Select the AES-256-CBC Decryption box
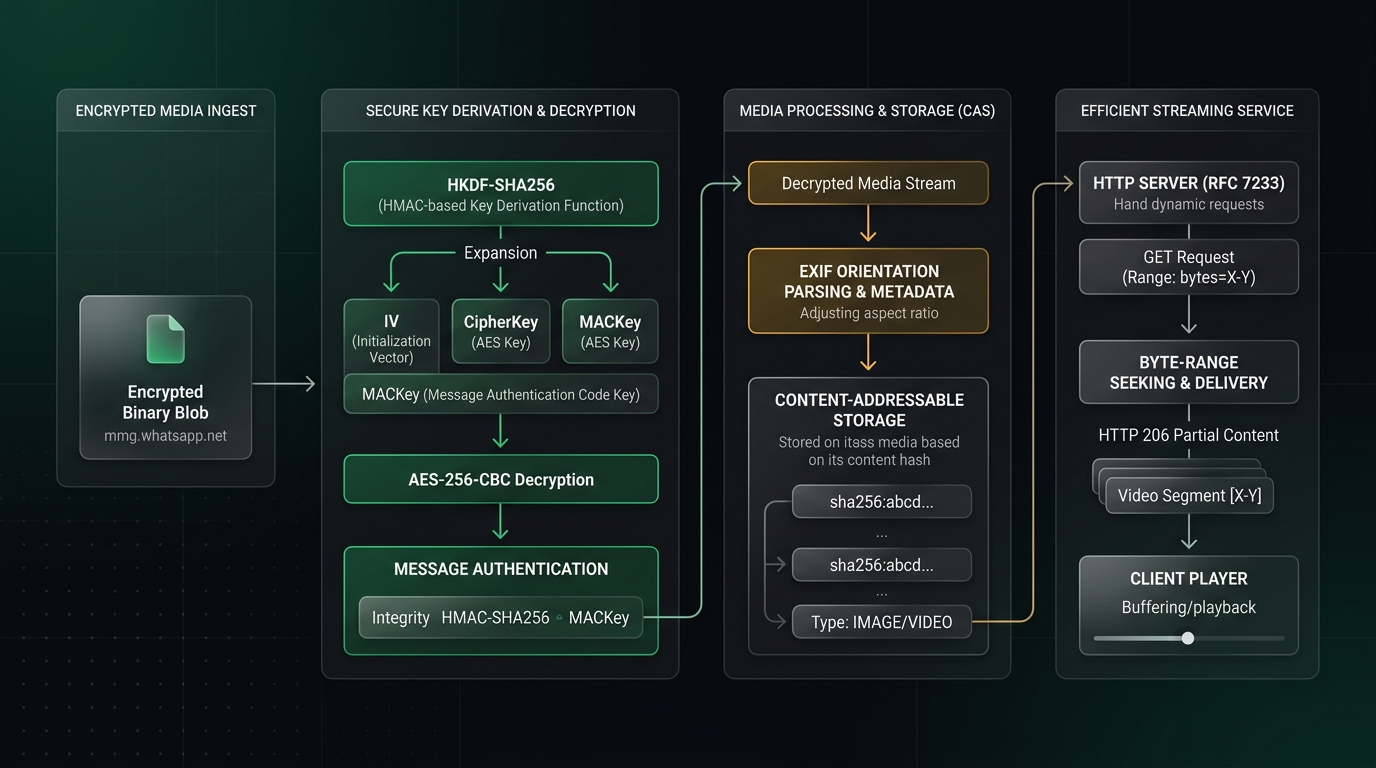This screenshot has width=1376, height=768. click(x=501, y=479)
